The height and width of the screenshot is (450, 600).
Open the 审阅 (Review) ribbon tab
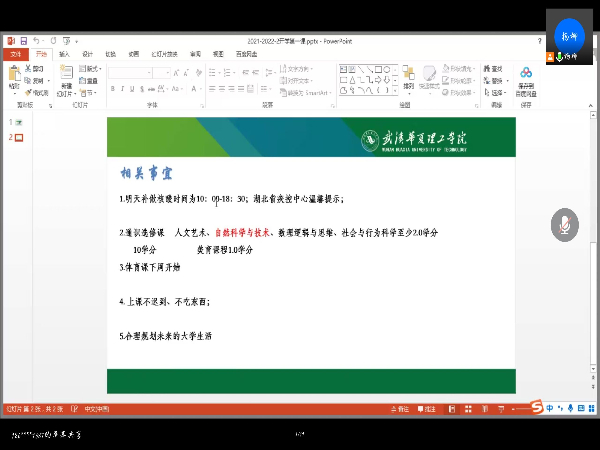tap(195, 54)
